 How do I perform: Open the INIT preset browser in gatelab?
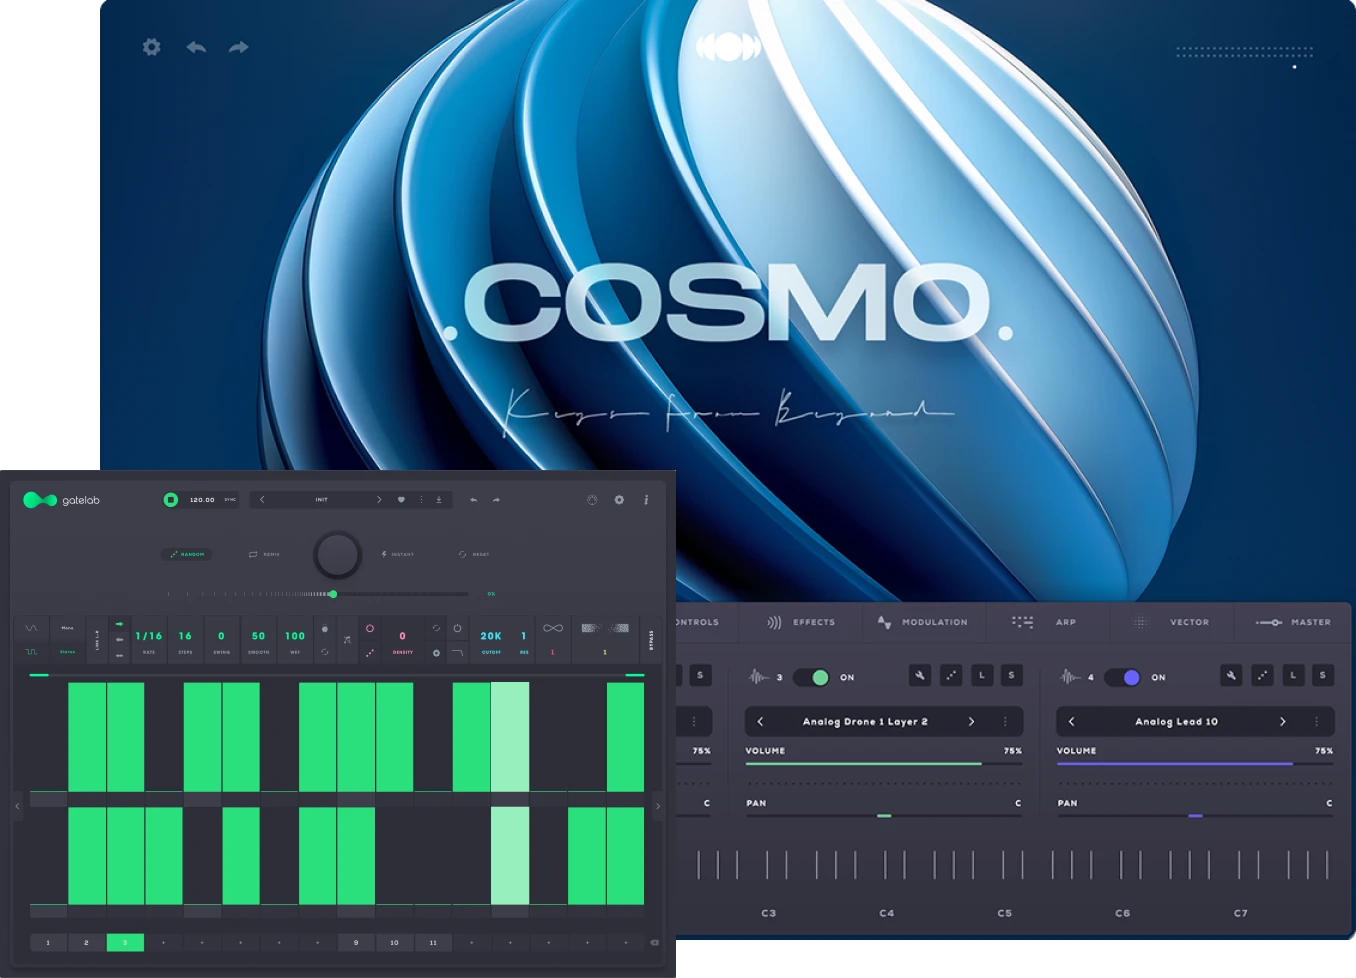321,500
